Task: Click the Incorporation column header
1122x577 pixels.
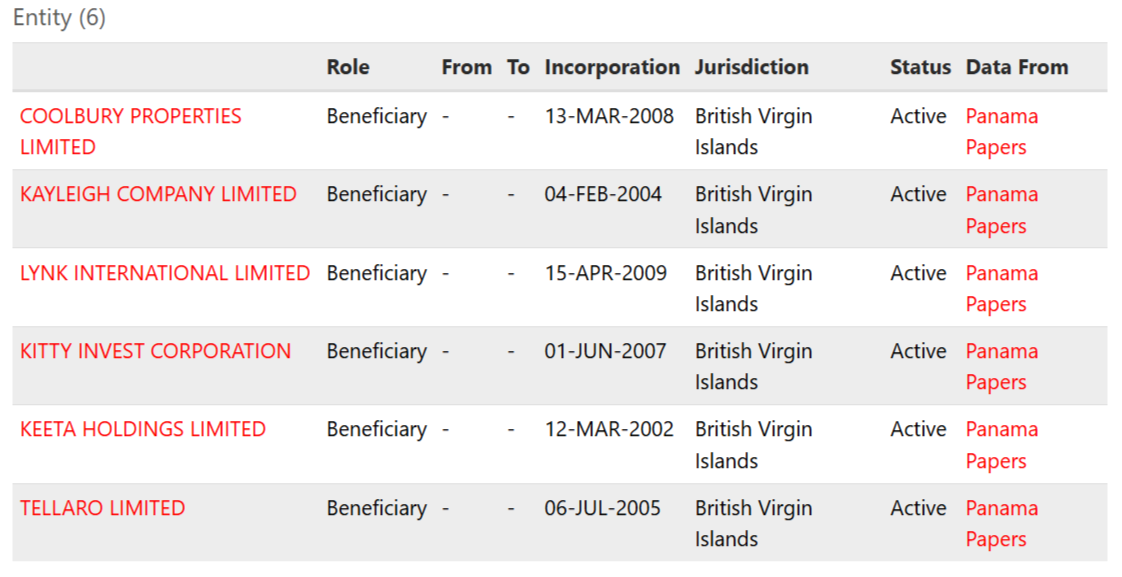Action: click(612, 67)
